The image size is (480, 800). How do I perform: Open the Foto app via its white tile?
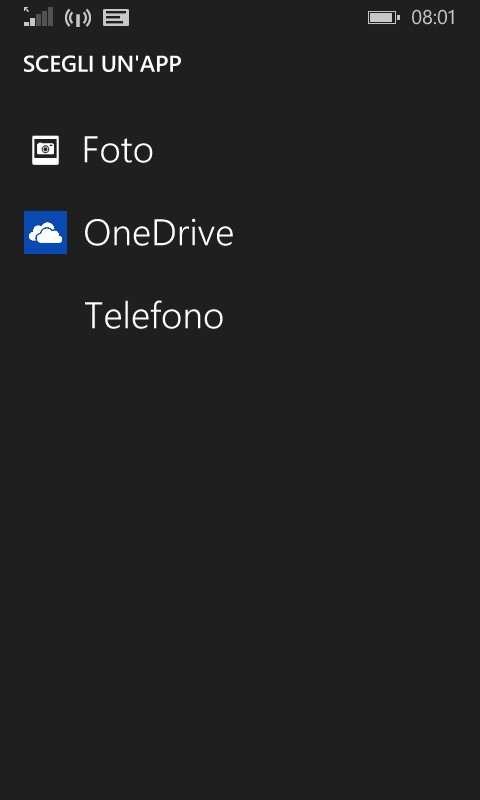click(45, 149)
